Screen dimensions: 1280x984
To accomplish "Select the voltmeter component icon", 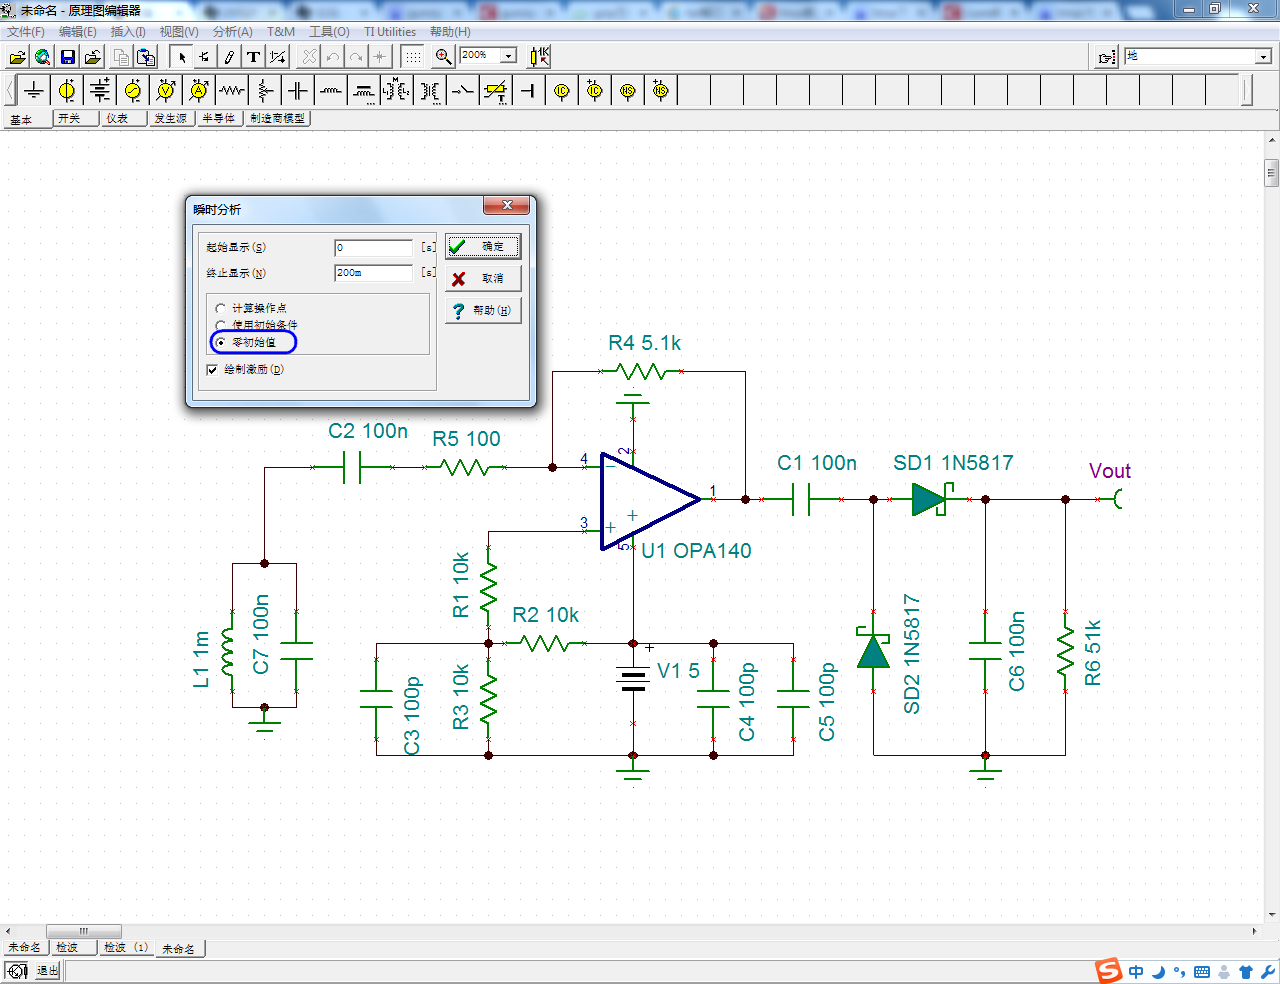I will click(x=166, y=91).
